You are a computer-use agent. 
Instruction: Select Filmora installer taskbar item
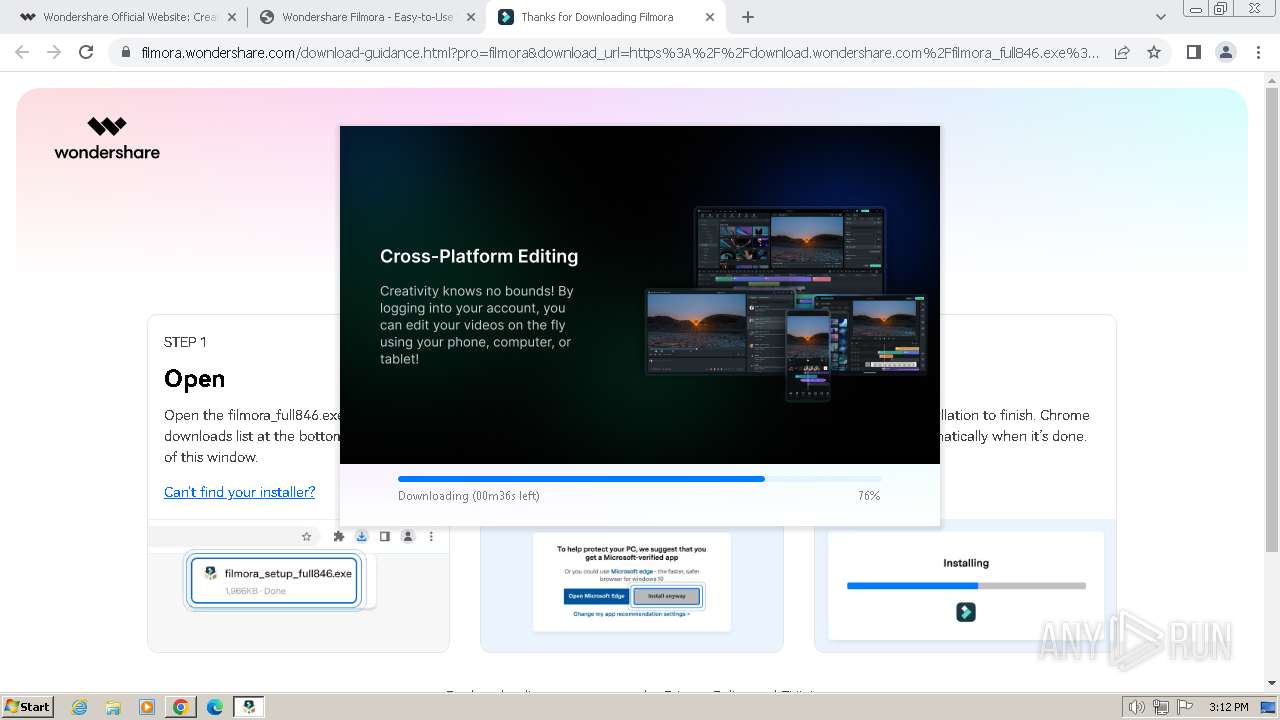point(249,707)
